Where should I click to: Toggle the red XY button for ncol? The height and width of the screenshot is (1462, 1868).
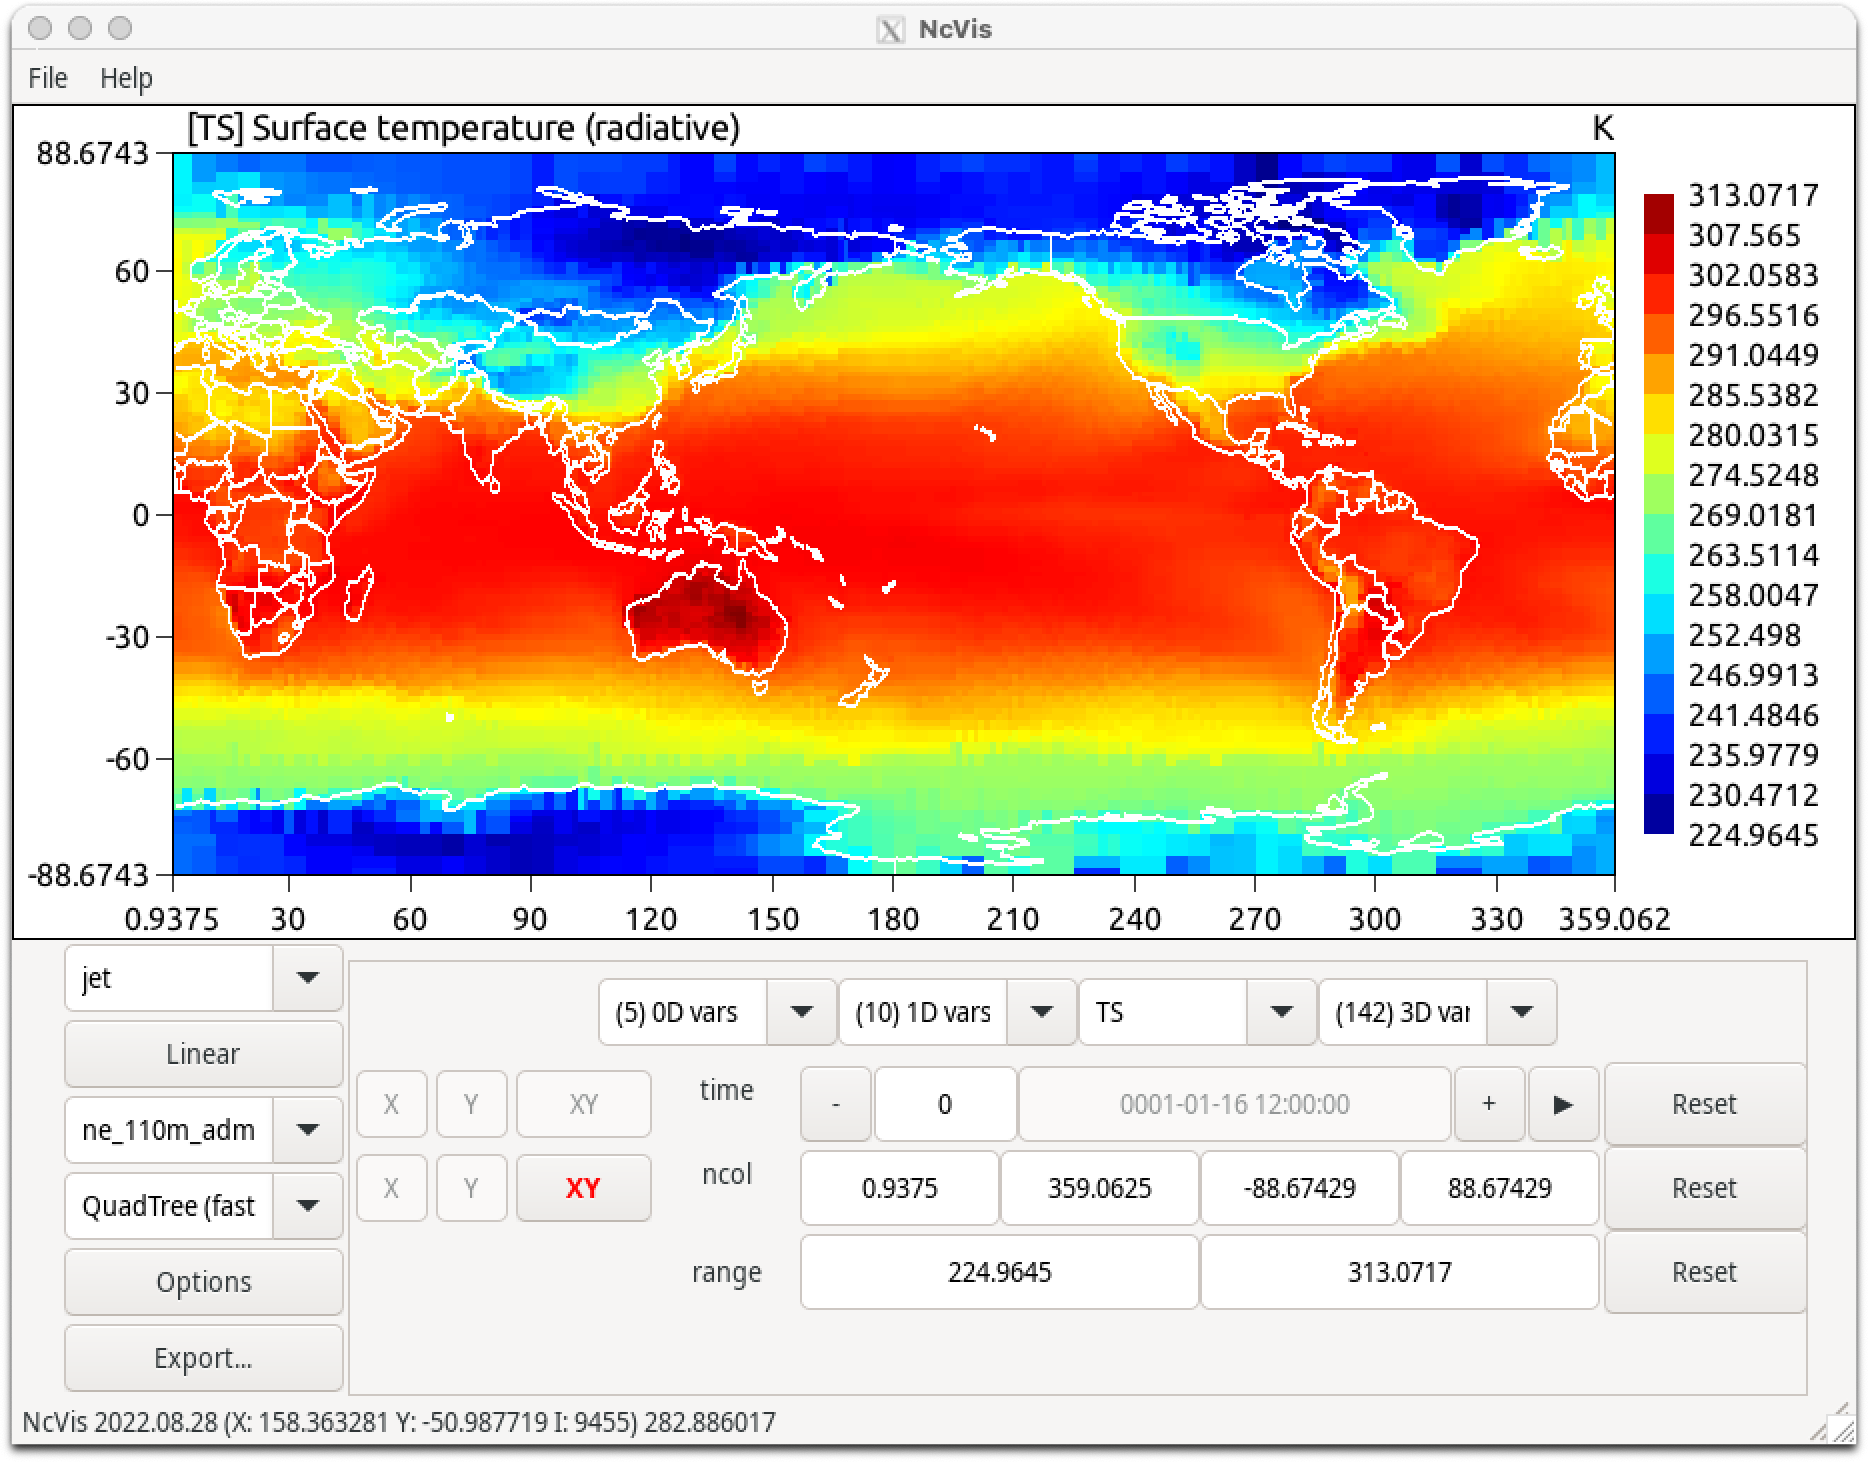pyautogui.click(x=583, y=1188)
